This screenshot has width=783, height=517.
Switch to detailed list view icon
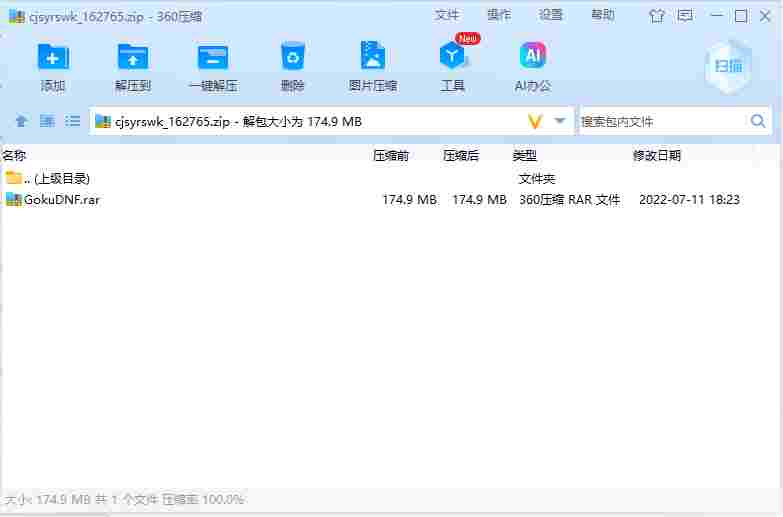[x=47, y=121]
